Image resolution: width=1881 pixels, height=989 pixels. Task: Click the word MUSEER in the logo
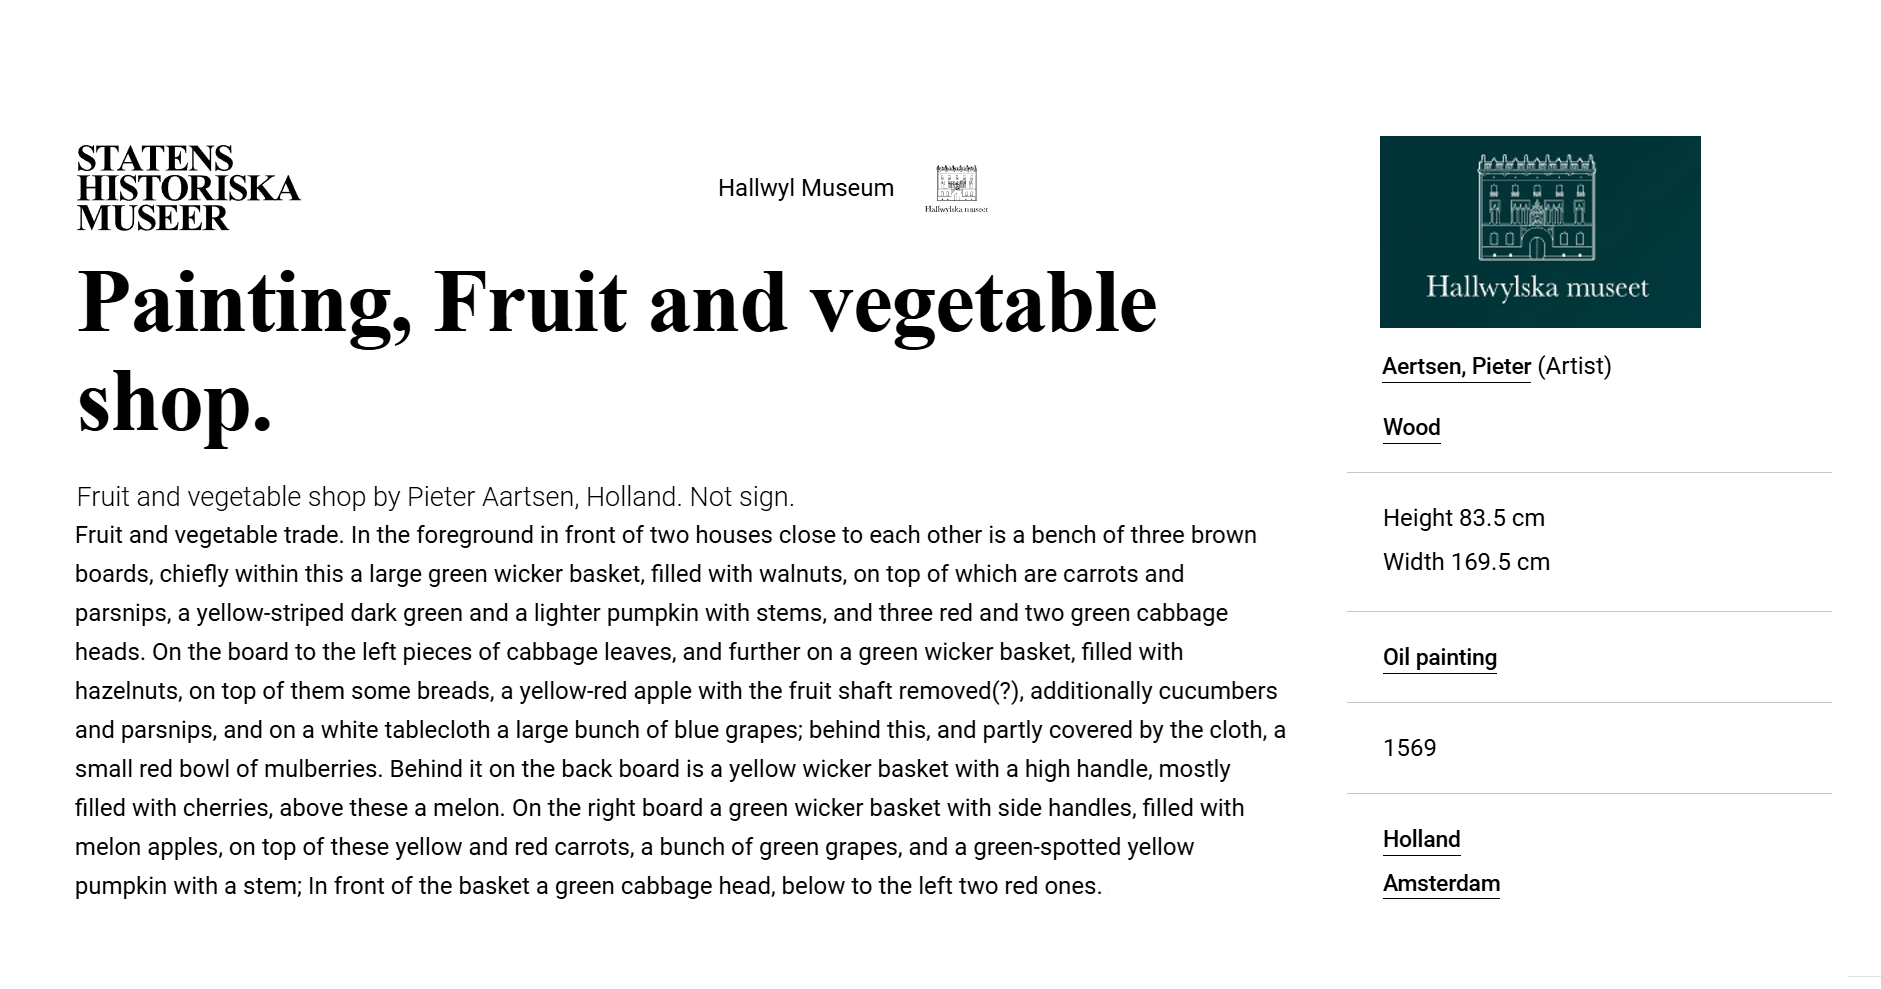point(152,219)
